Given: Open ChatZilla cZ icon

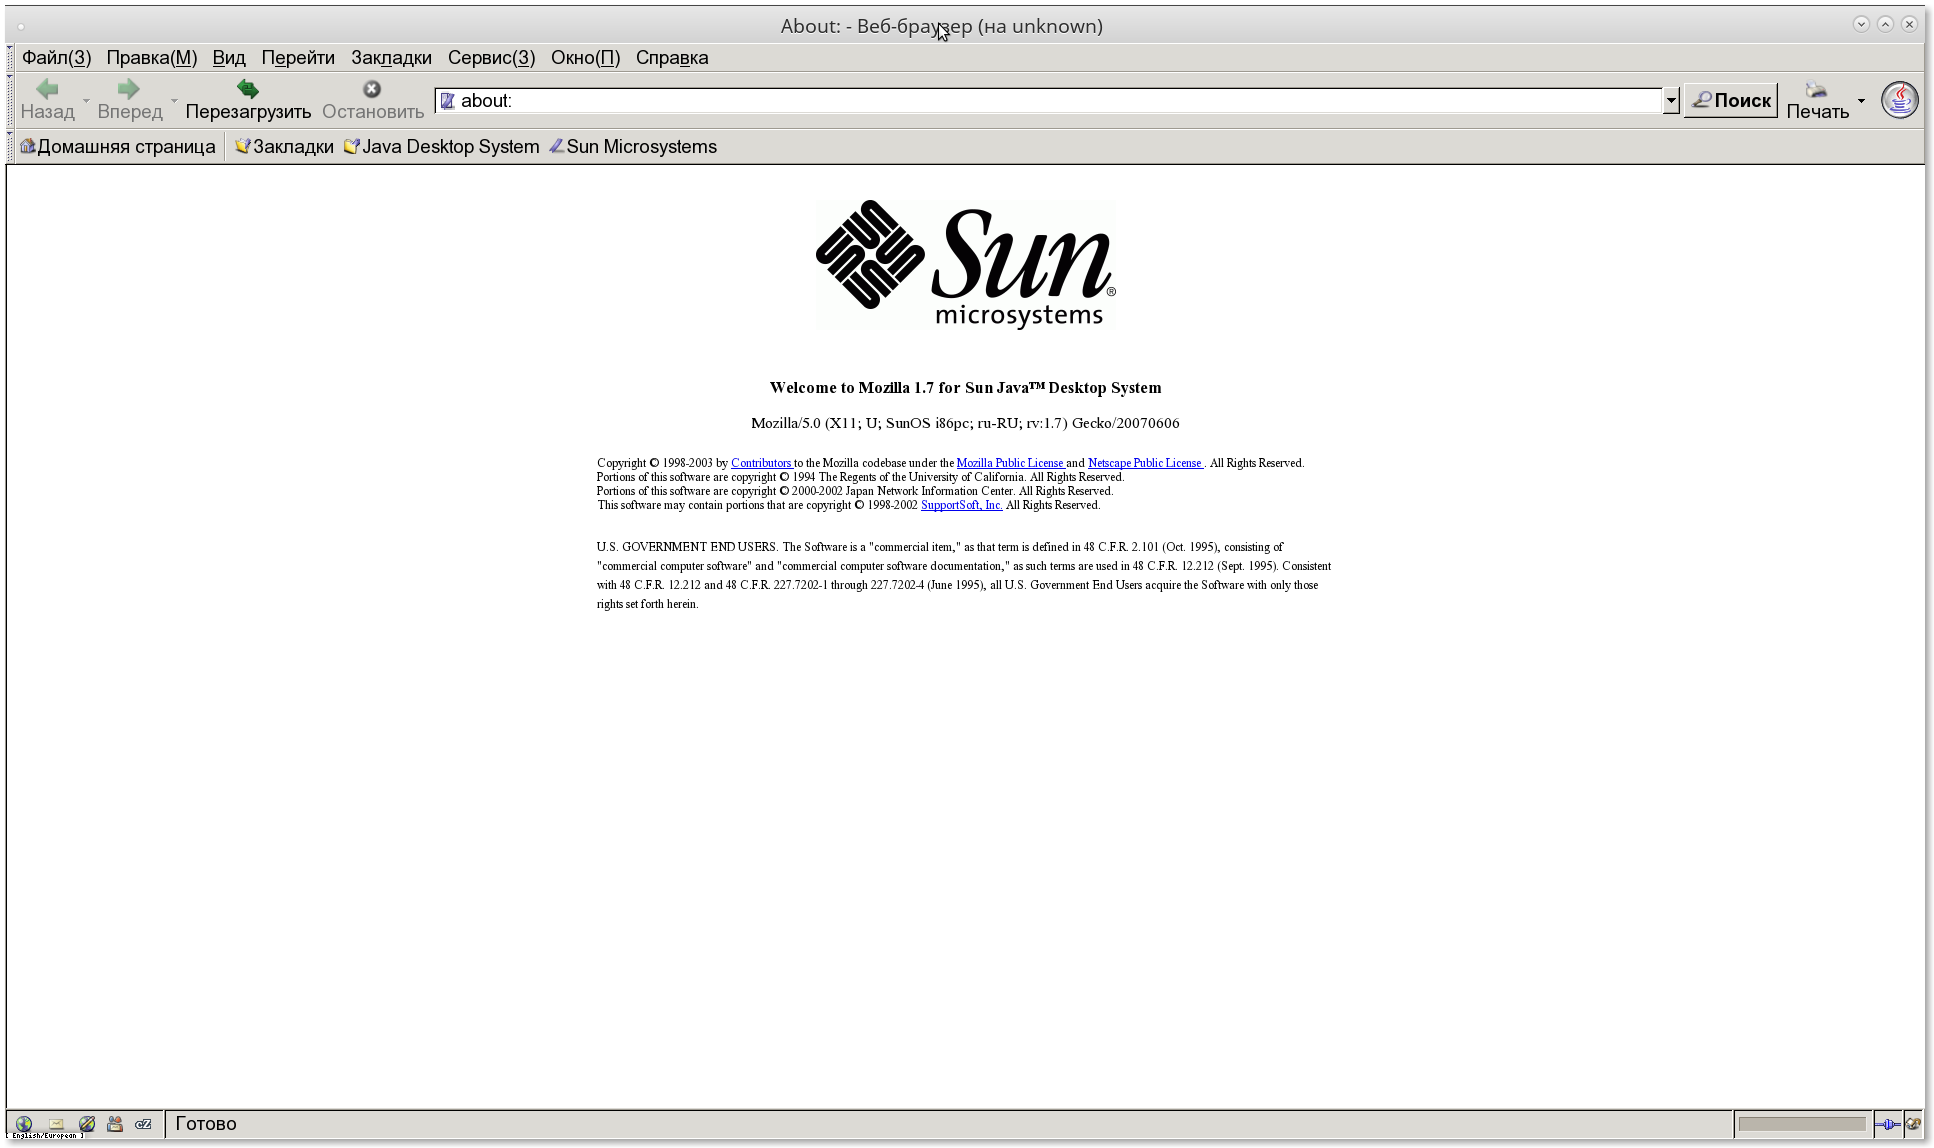Looking at the screenshot, I should click(143, 1123).
